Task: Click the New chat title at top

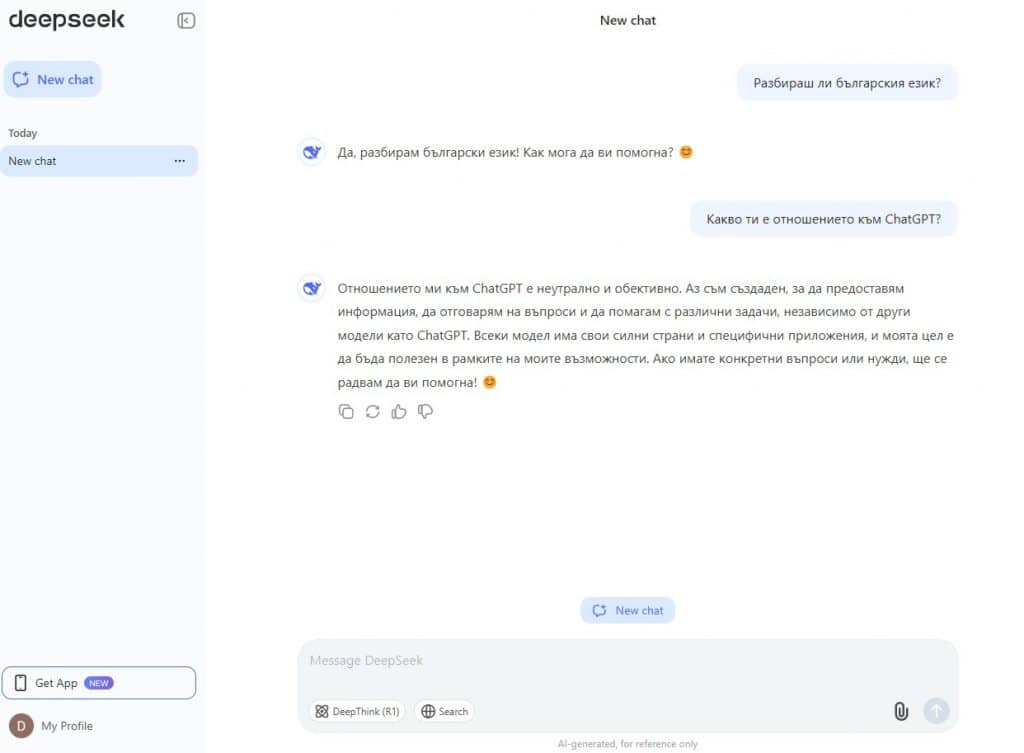Action: click(628, 20)
